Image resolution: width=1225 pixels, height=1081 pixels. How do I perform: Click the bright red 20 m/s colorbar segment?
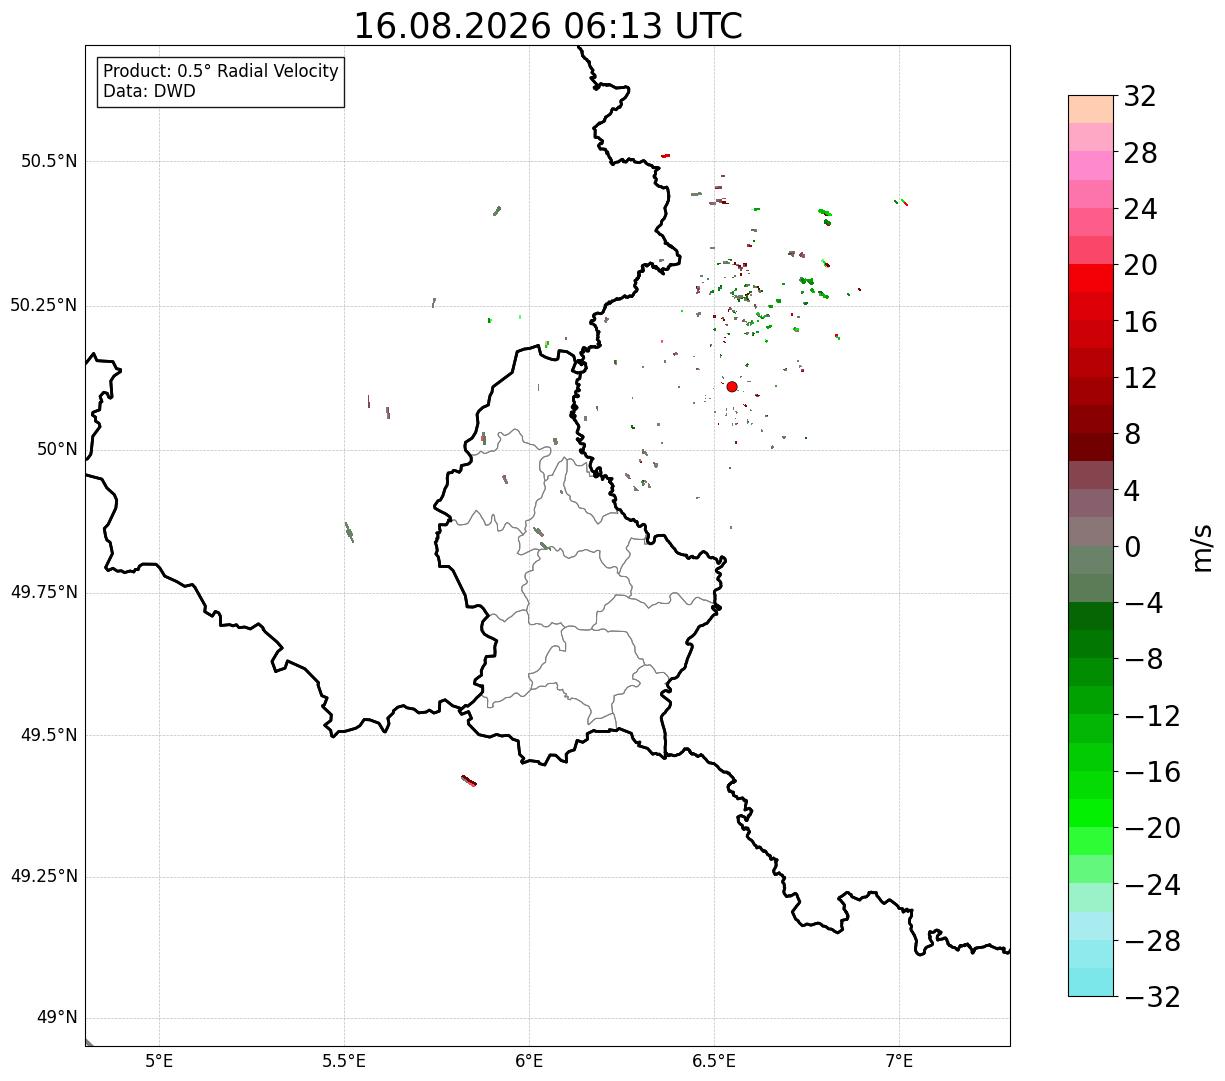point(1090,278)
